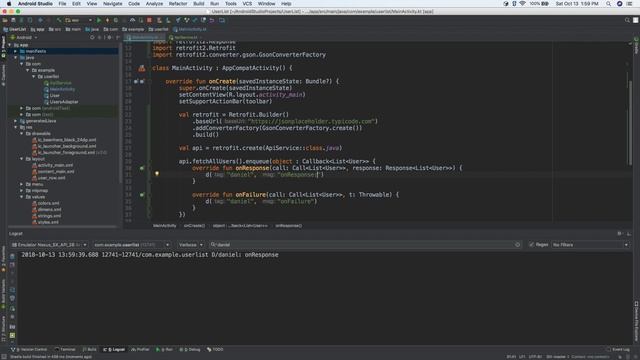Open the Version Control tool window

coord(29,349)
